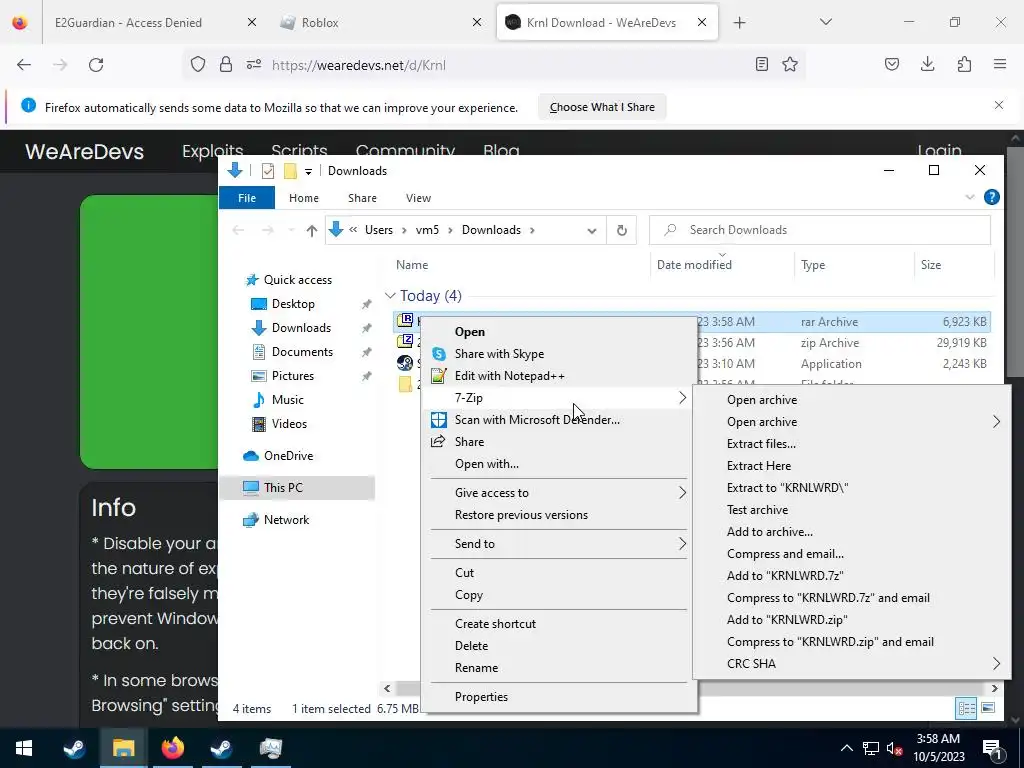The width and height of the screenshot is (1024, 768).
Task: Expand the Explorer ribbon chevron
Action: (x=970, y=197)
